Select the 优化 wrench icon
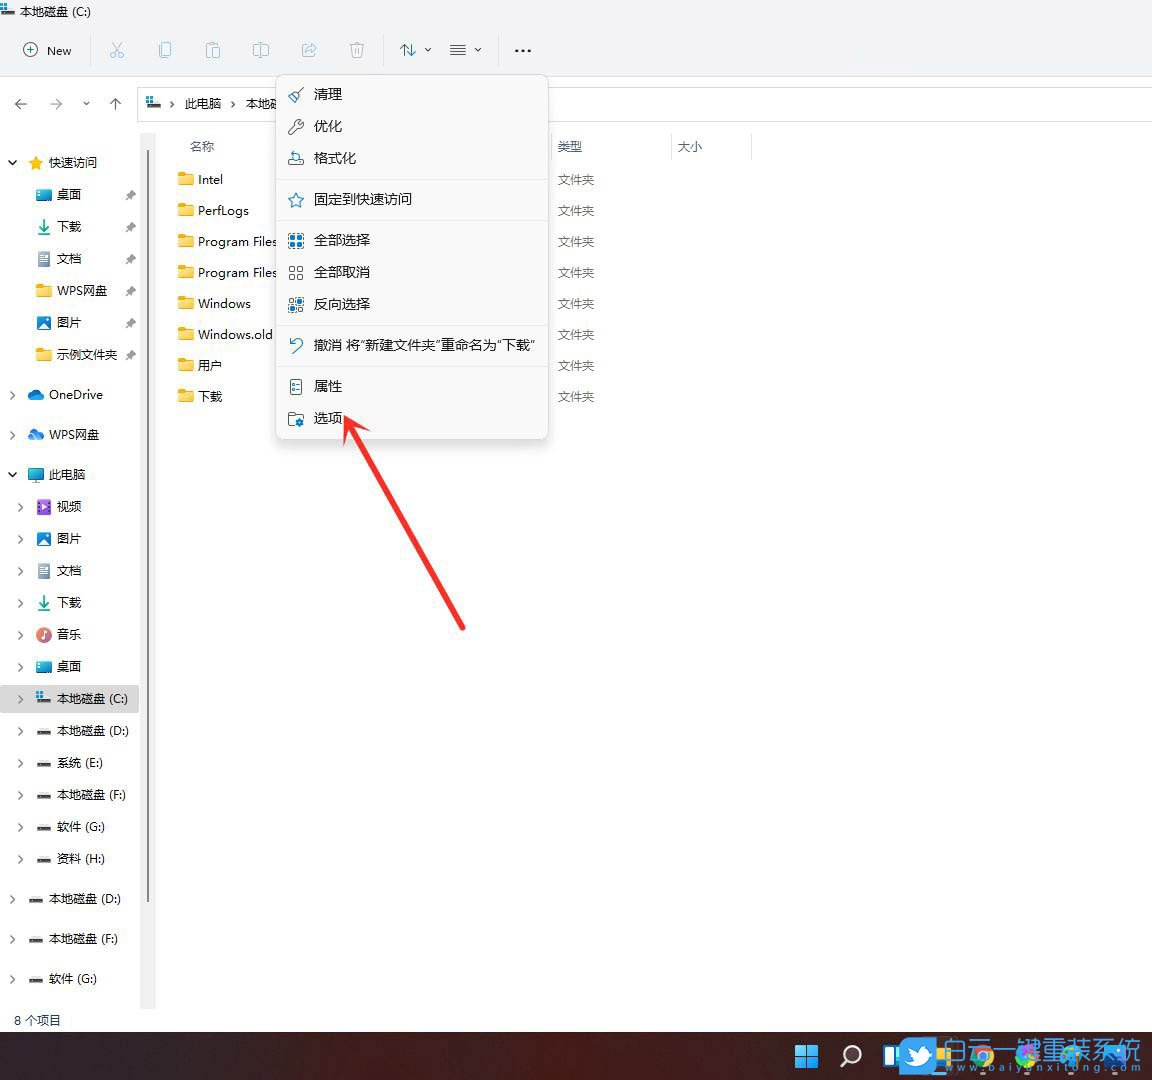Viewport: 1152px width, 1080px height. click(296, 126)
